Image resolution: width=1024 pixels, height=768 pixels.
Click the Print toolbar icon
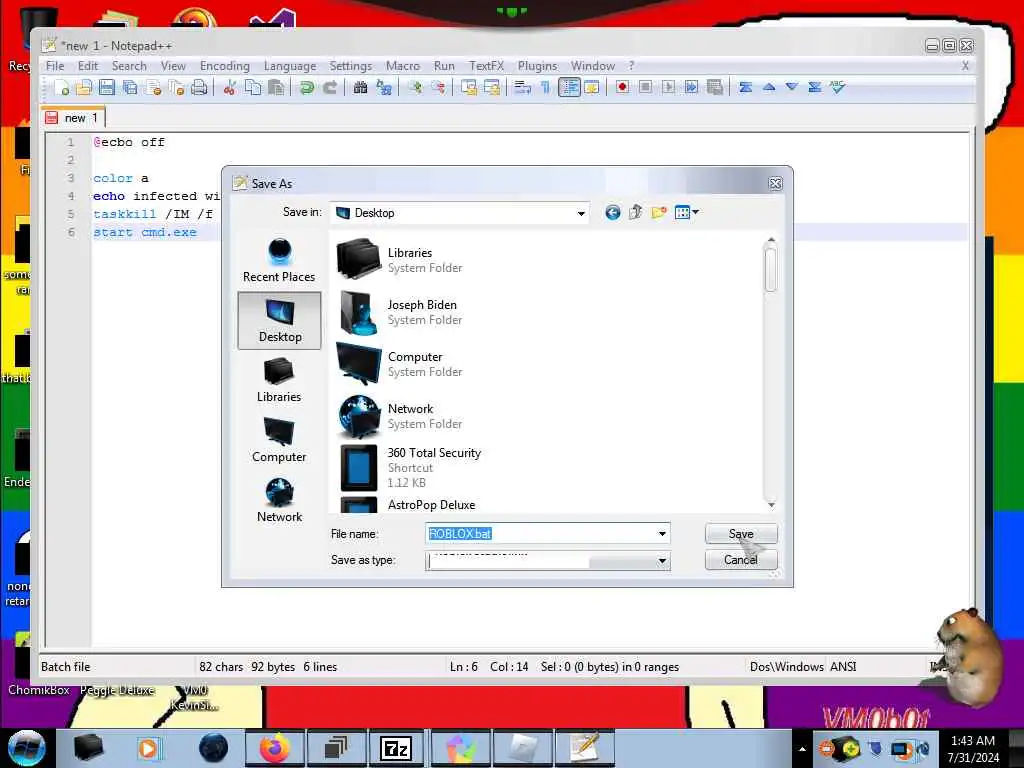click(199, 88)
